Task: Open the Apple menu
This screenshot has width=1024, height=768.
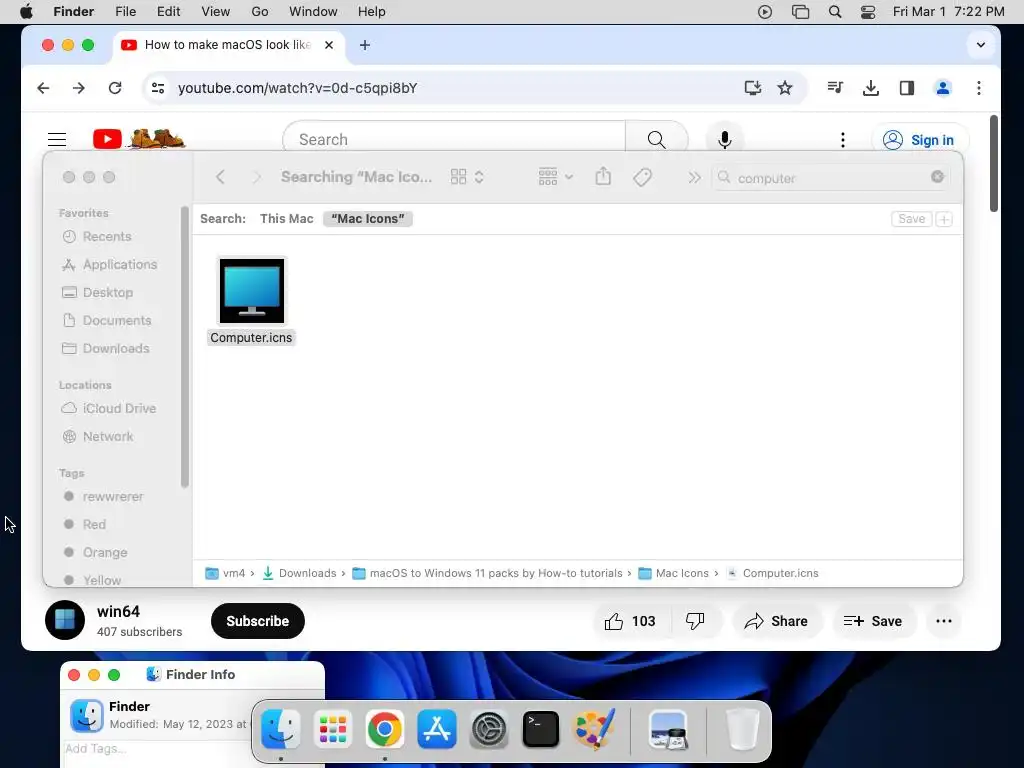Action: click(26, 12)
